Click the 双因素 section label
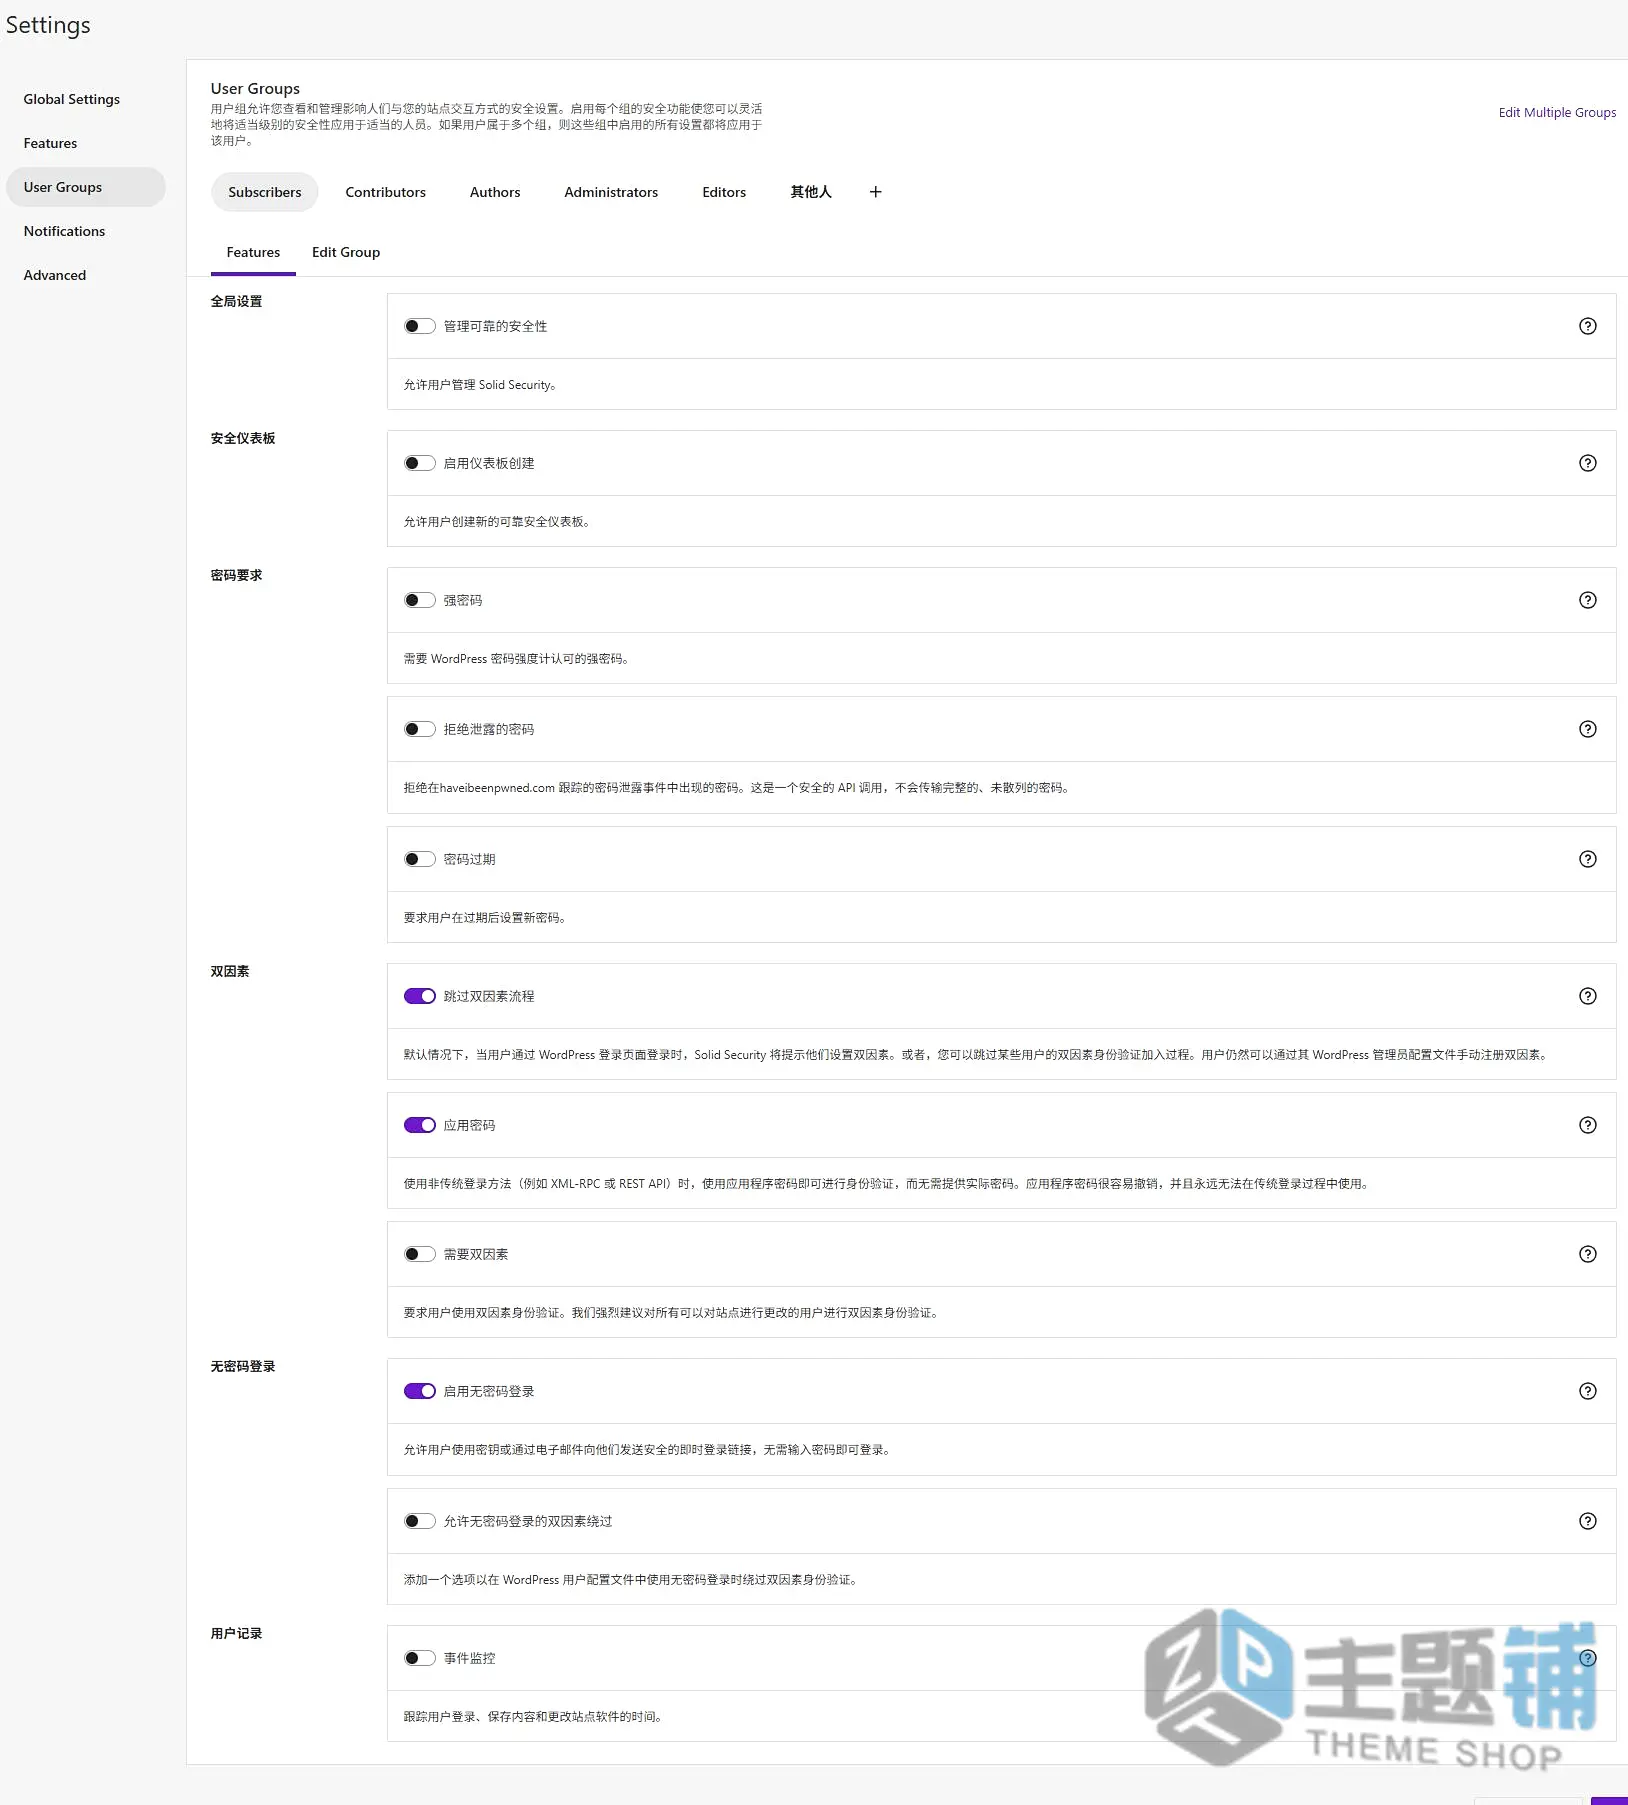 [230, 971]
